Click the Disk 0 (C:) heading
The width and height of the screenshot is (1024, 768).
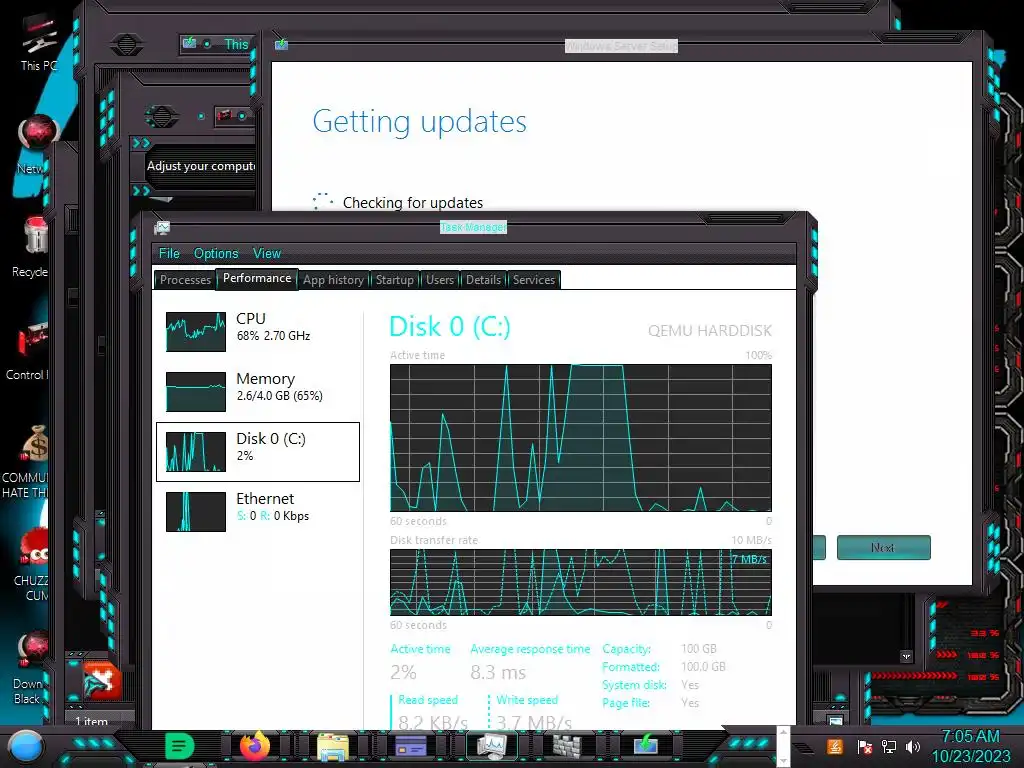pos(449,327)
